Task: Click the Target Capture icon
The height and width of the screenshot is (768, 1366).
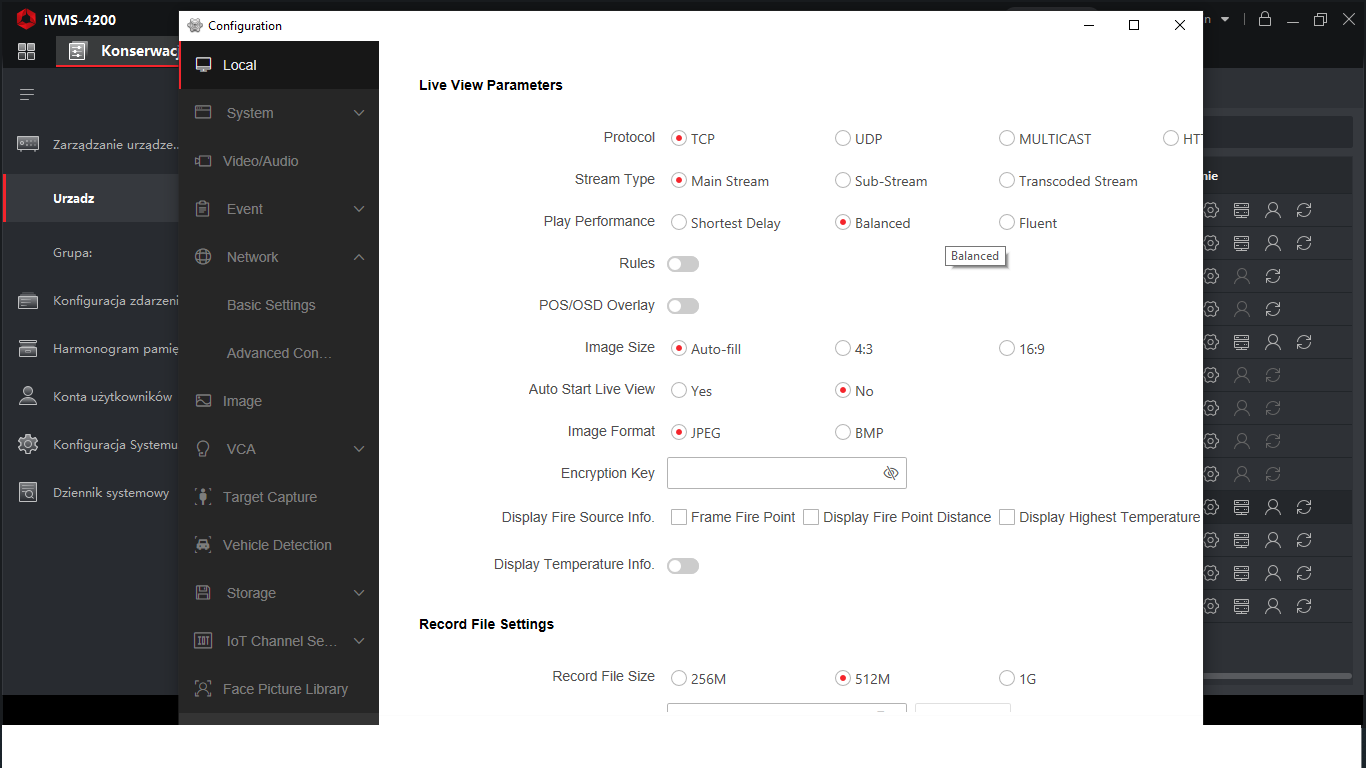Action: pyautogui.click(x=203, y=497)
